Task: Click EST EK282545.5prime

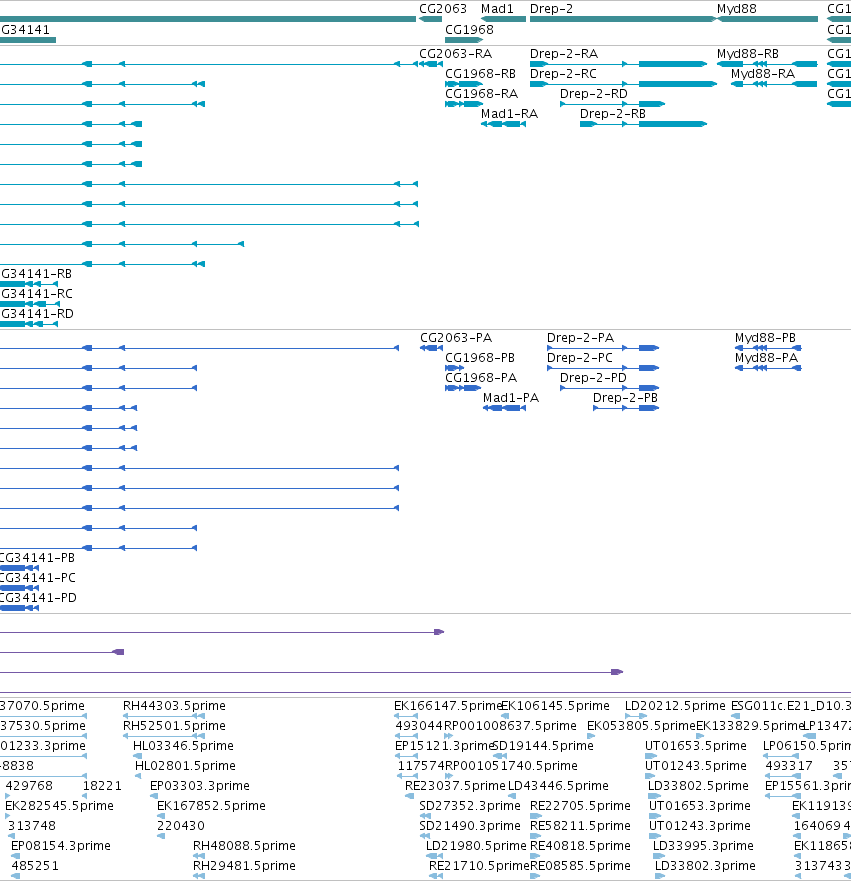Action: tap(59, 806)
